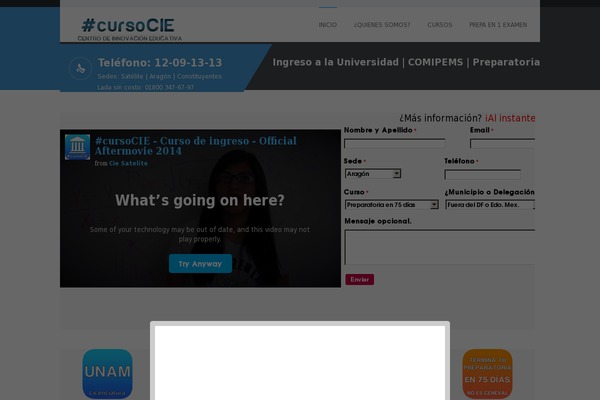Open the PREPA EN 1 EXAMEN menu item
Screen dimensions: 600x400
tap(498, 25)
